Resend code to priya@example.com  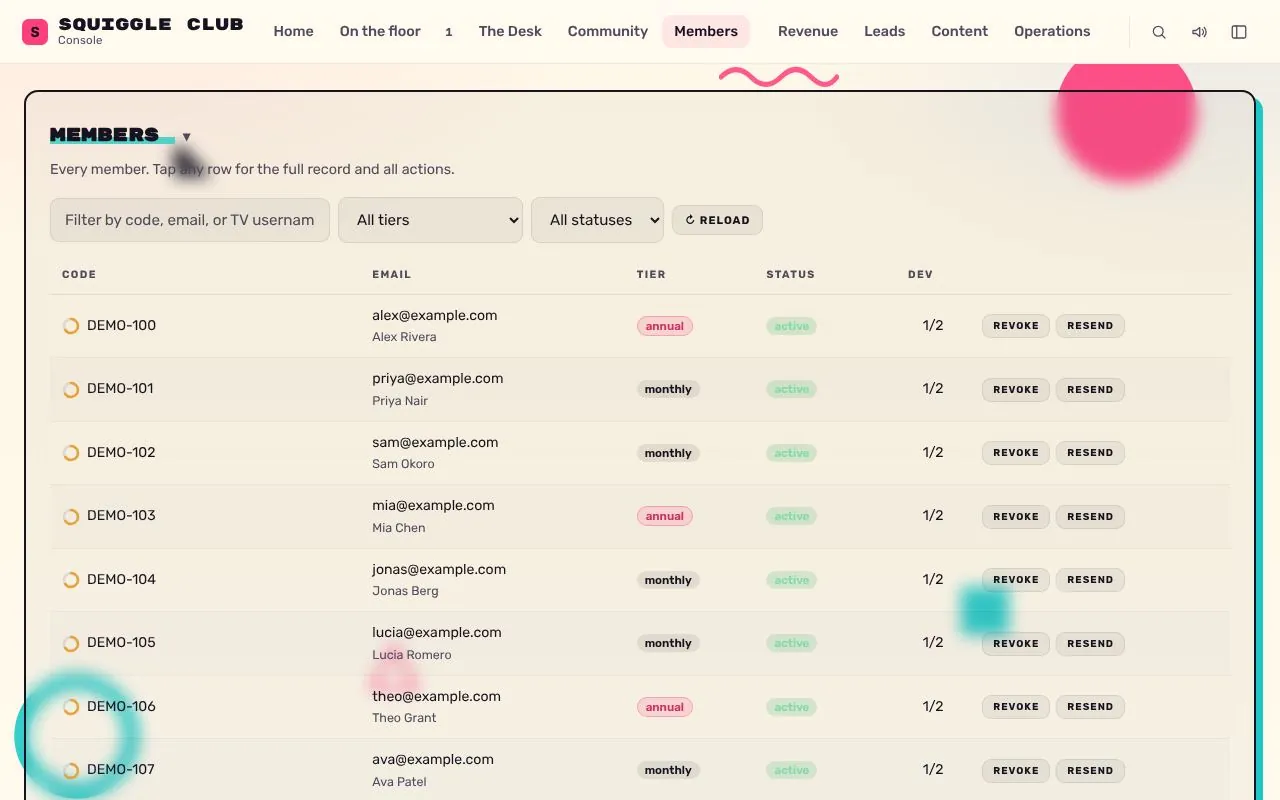click(x=1090, y=390)
